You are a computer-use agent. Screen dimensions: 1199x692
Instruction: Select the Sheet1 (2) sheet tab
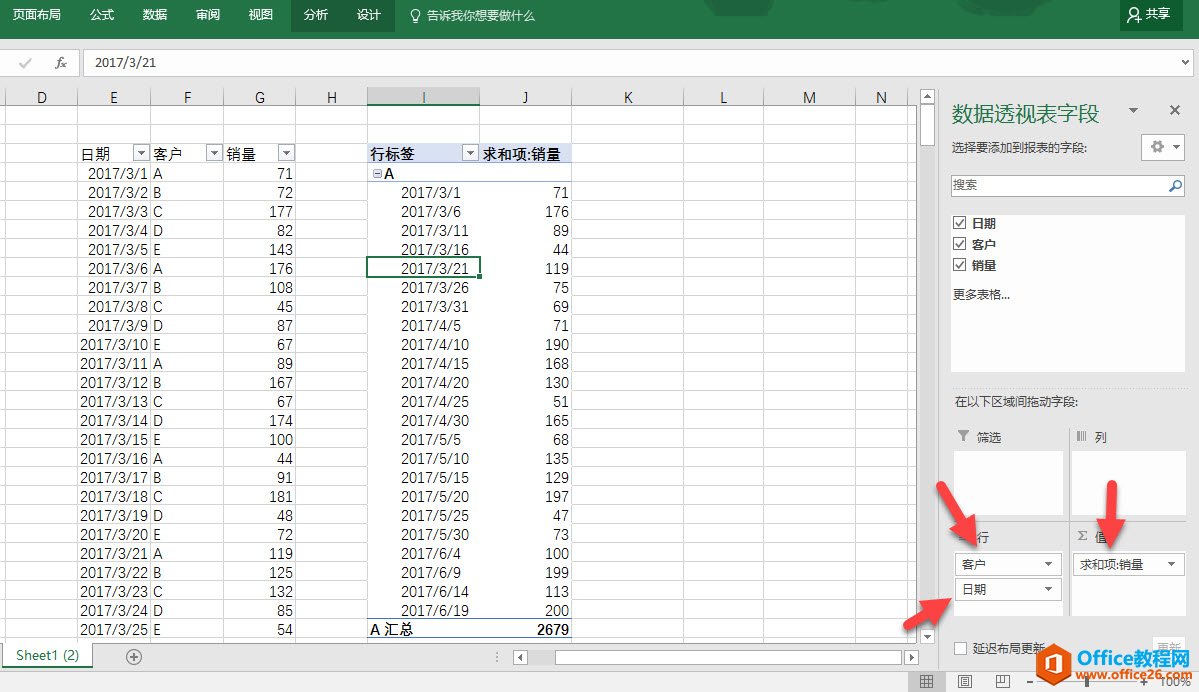point(47,655)
